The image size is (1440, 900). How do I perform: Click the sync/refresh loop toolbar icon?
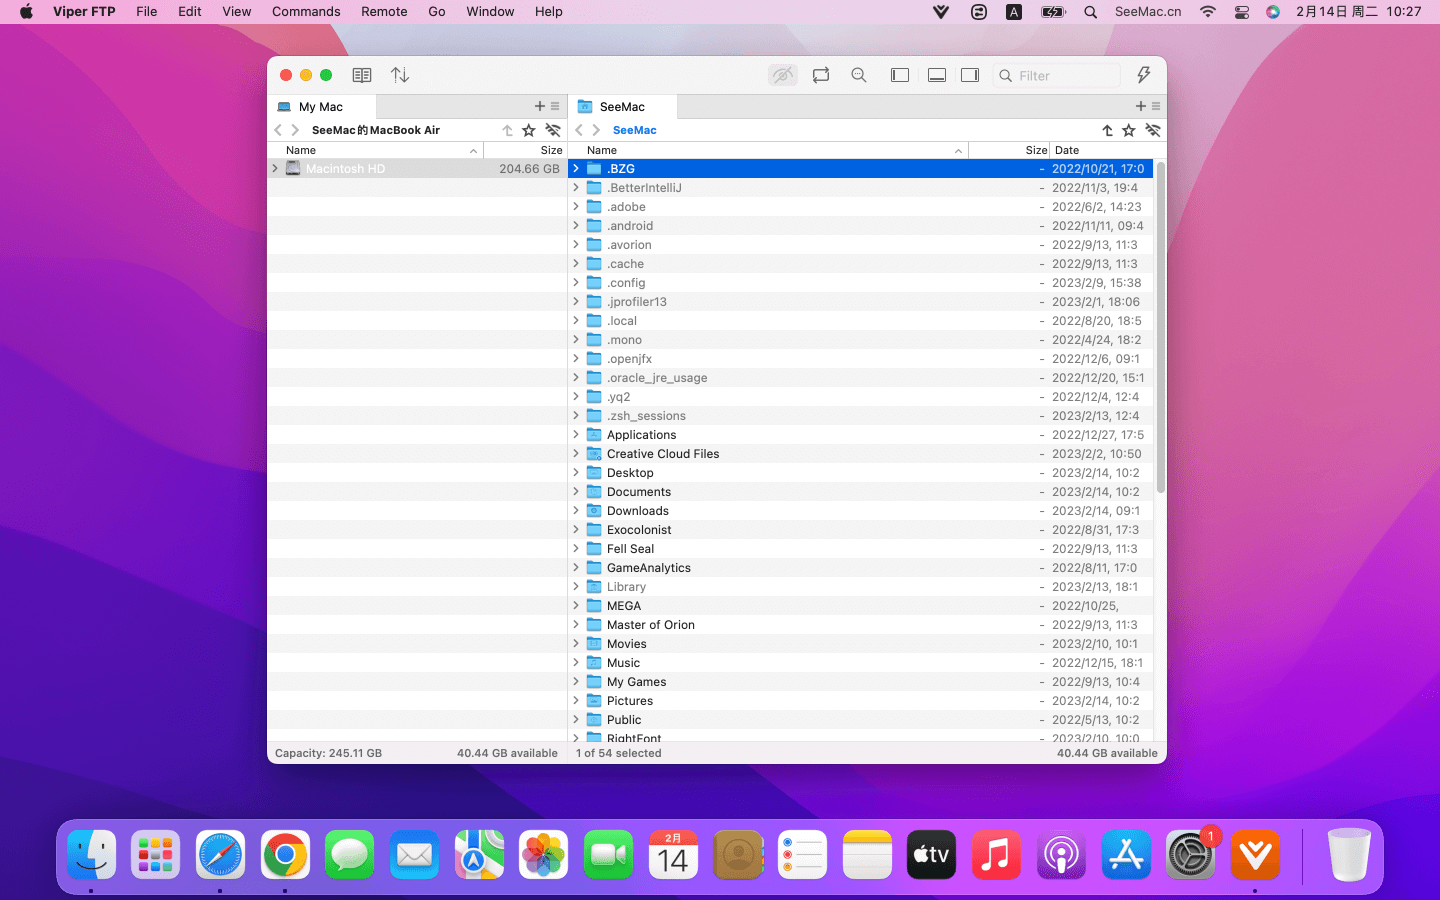point(821,75)
